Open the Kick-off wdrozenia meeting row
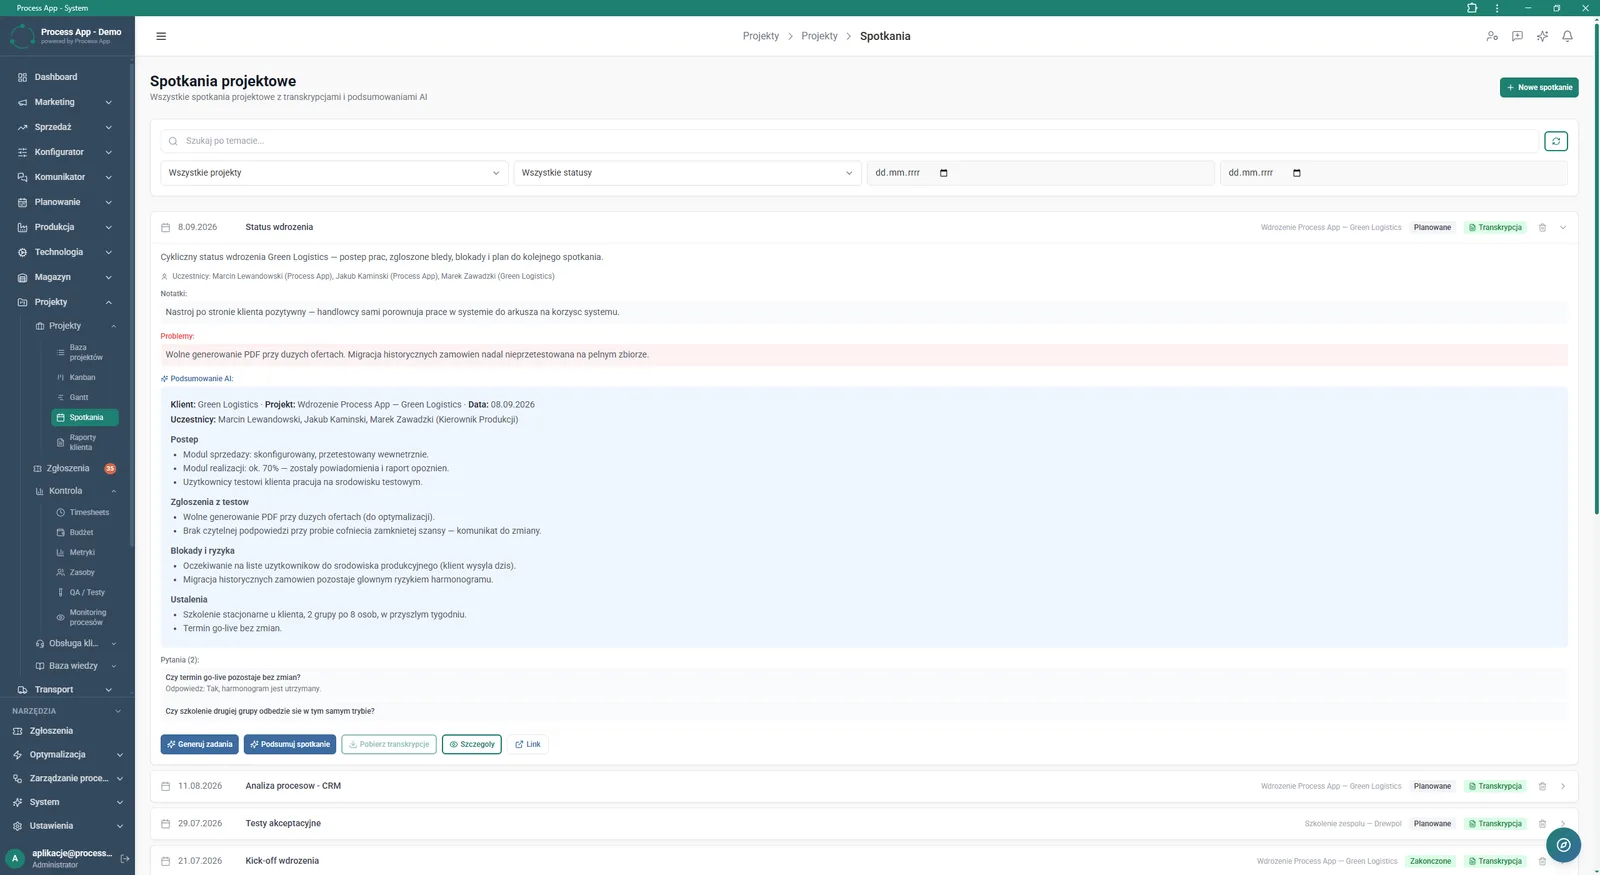This screenshot has width=1600, height=875. point(864,861)
